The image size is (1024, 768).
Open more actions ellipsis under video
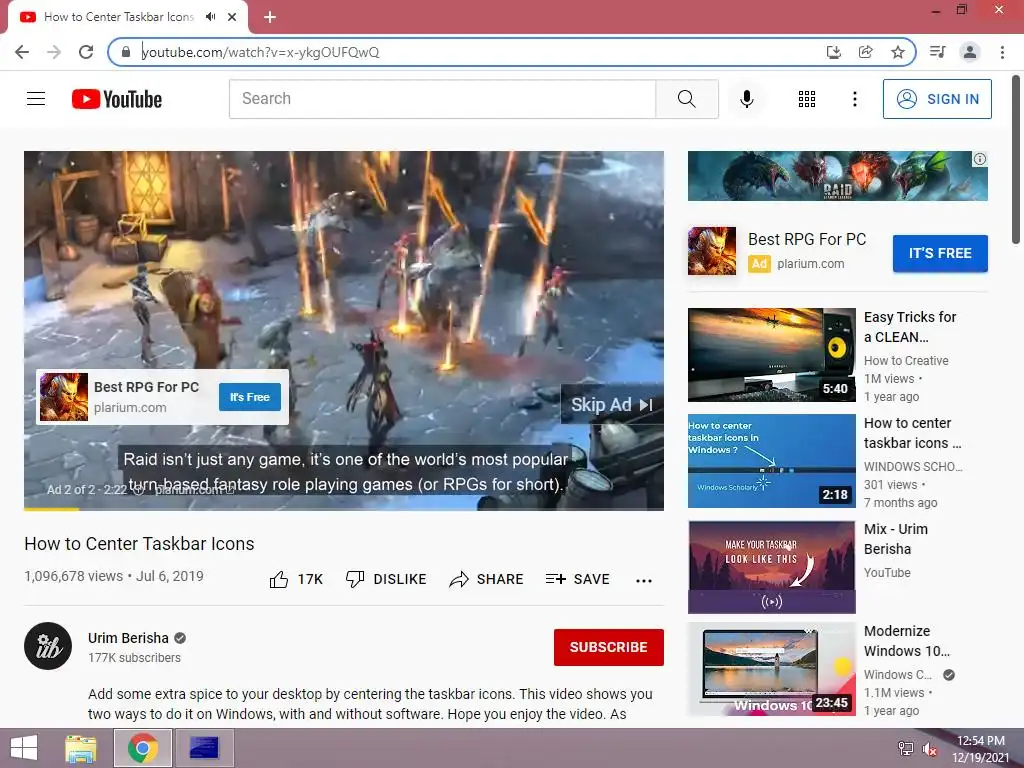click(x=643, y=581)
